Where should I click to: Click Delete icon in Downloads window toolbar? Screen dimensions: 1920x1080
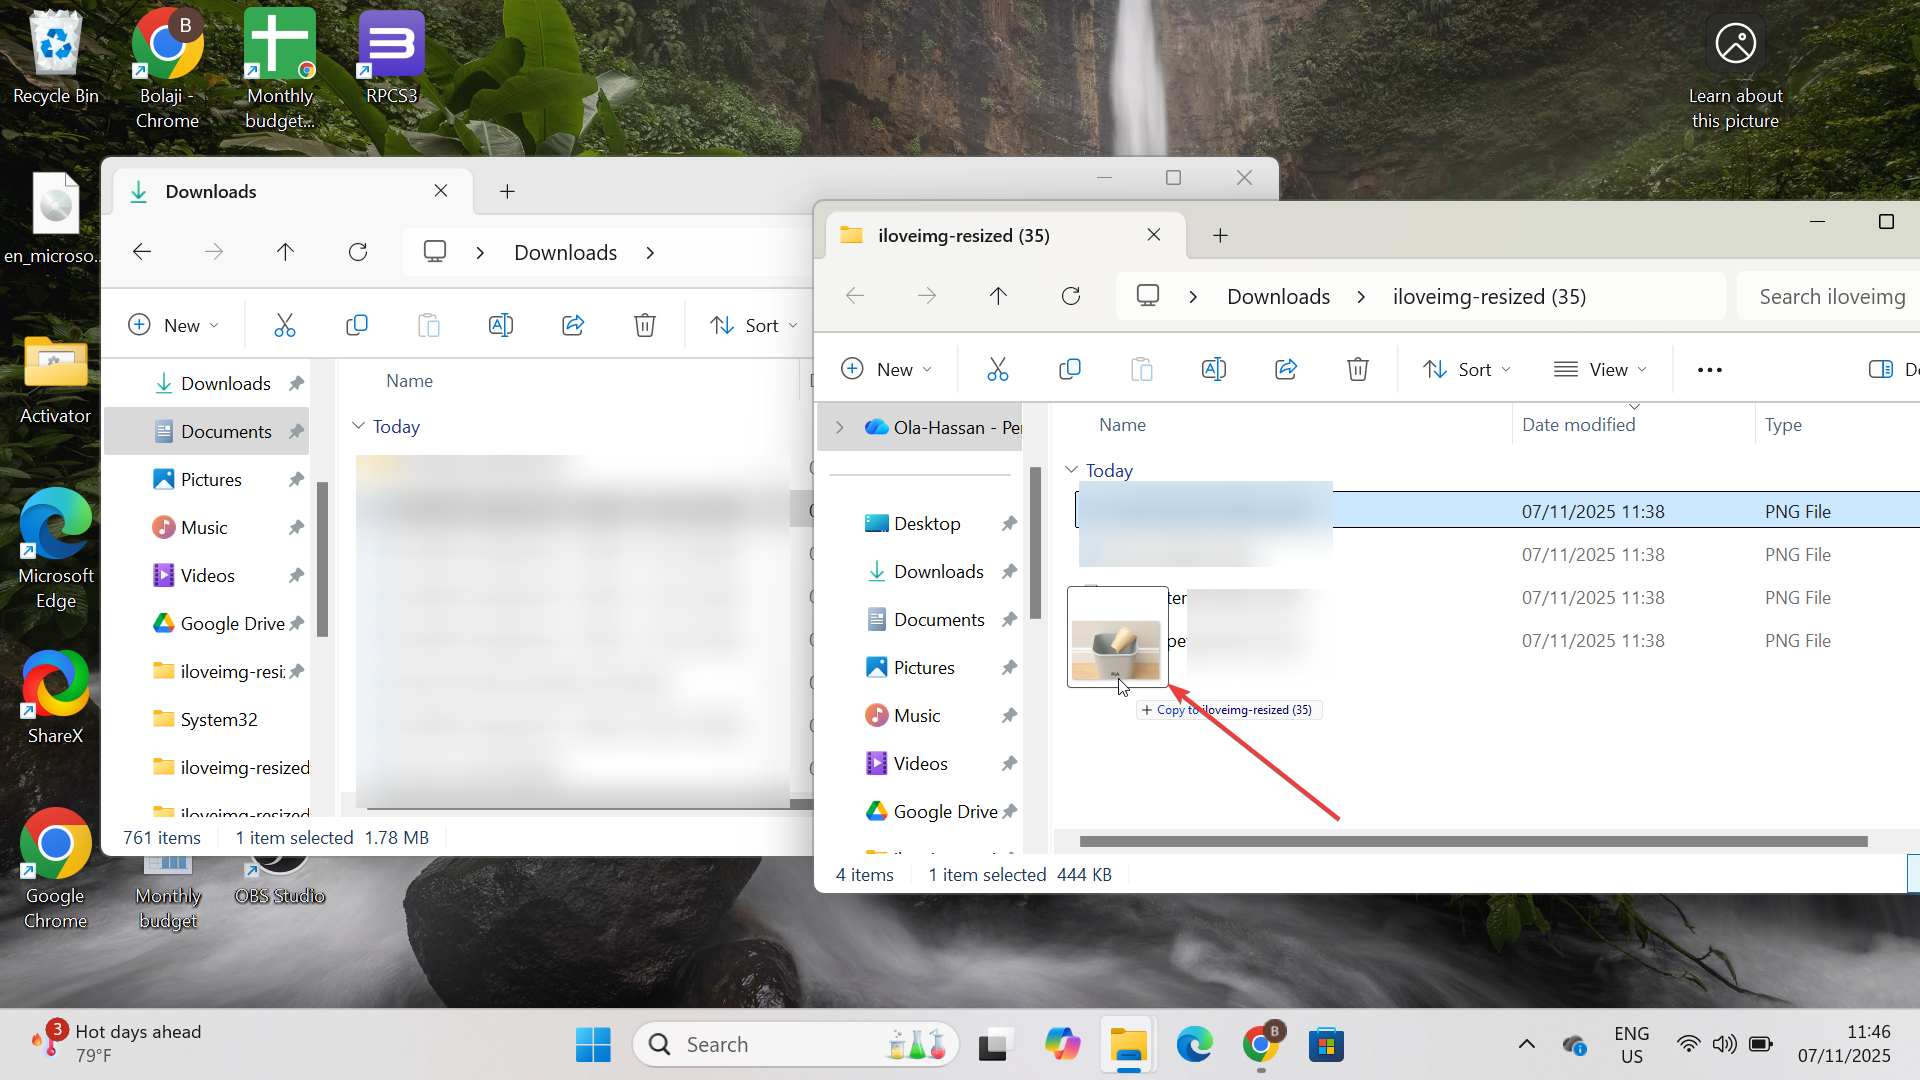click(x=645, y=325)
